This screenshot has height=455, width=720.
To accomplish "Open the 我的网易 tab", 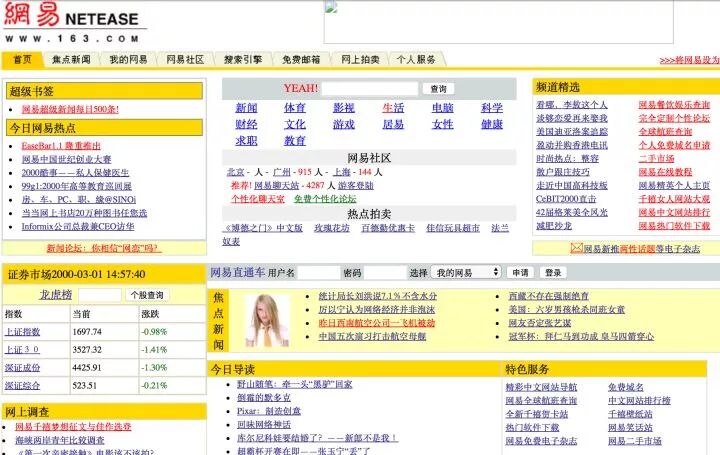I will (x=128, y=60).
